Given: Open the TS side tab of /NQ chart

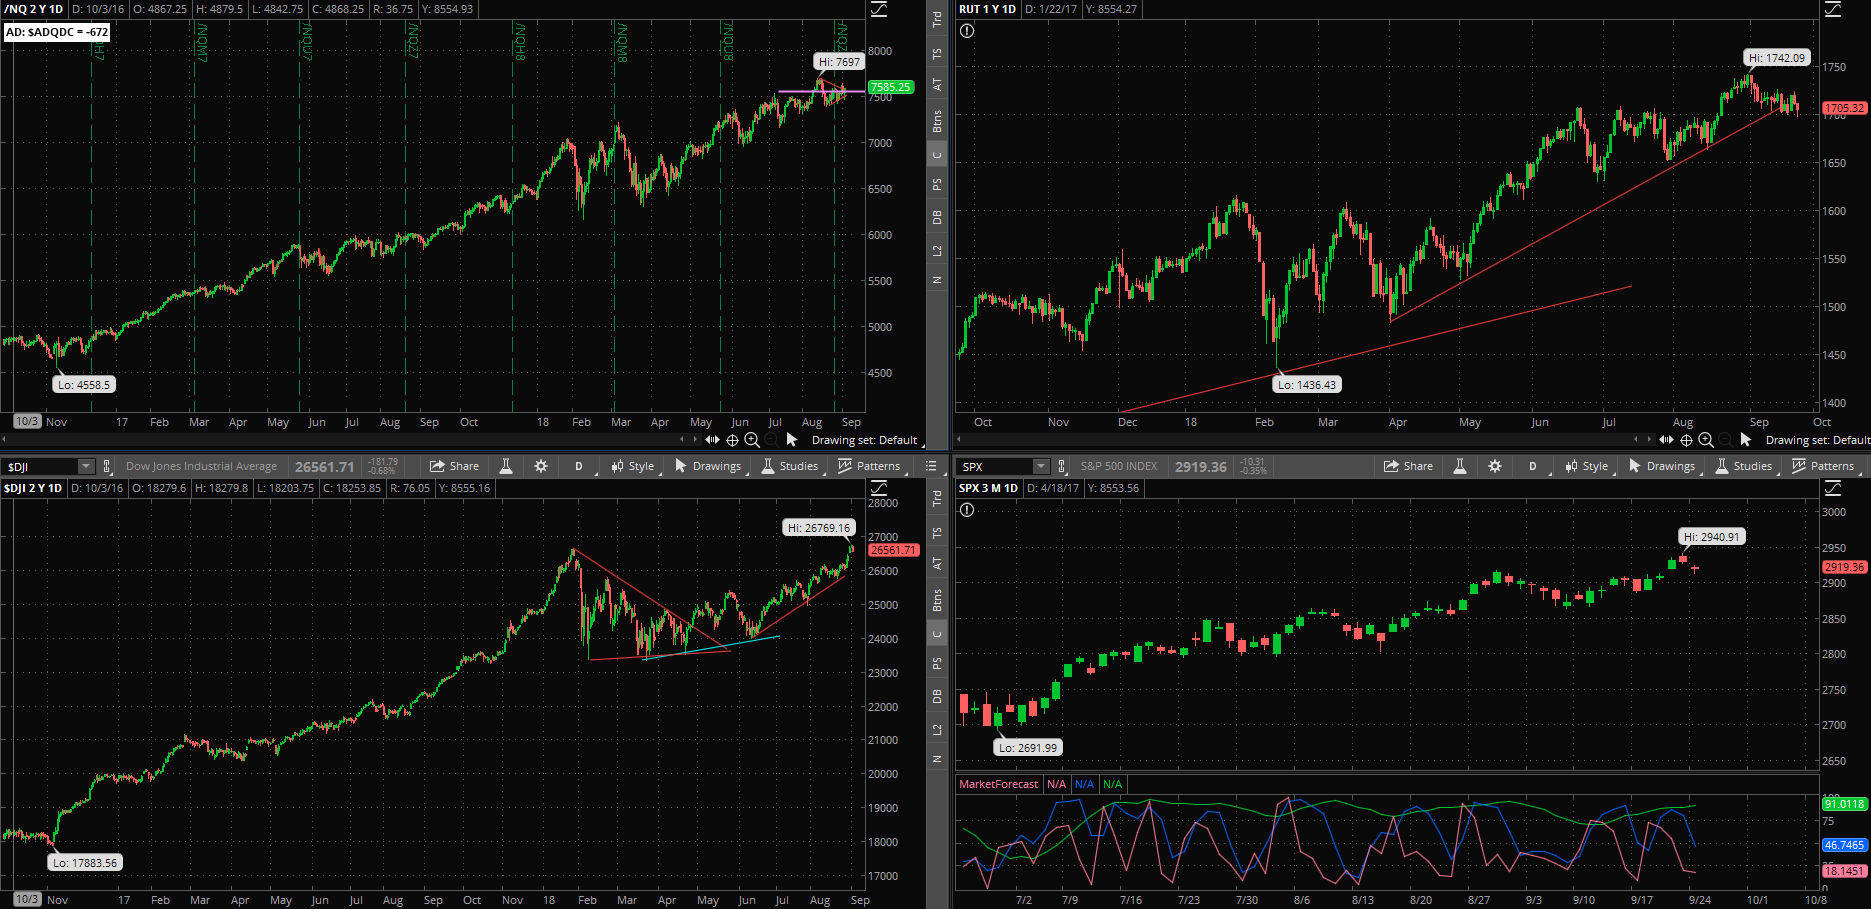Looking at the screenshot, I should click(937, 54).
